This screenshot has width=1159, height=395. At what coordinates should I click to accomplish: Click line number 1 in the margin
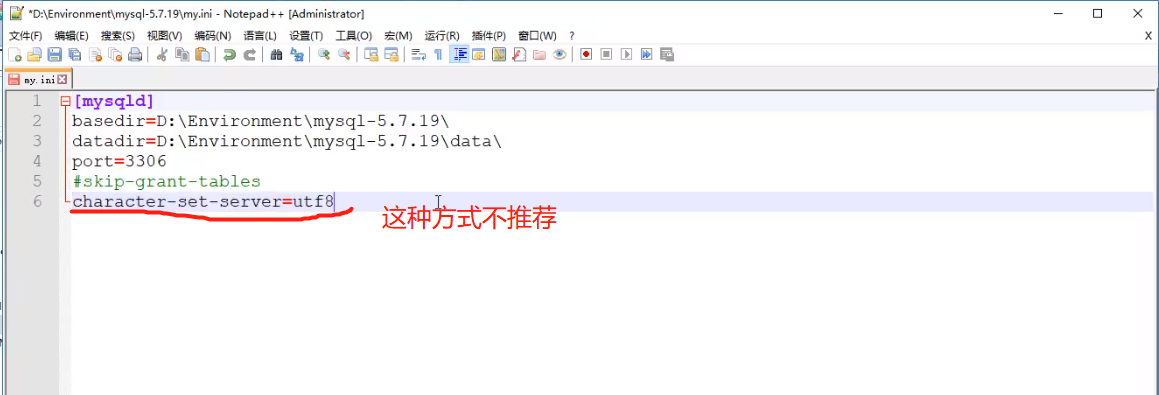pos(37,101)
